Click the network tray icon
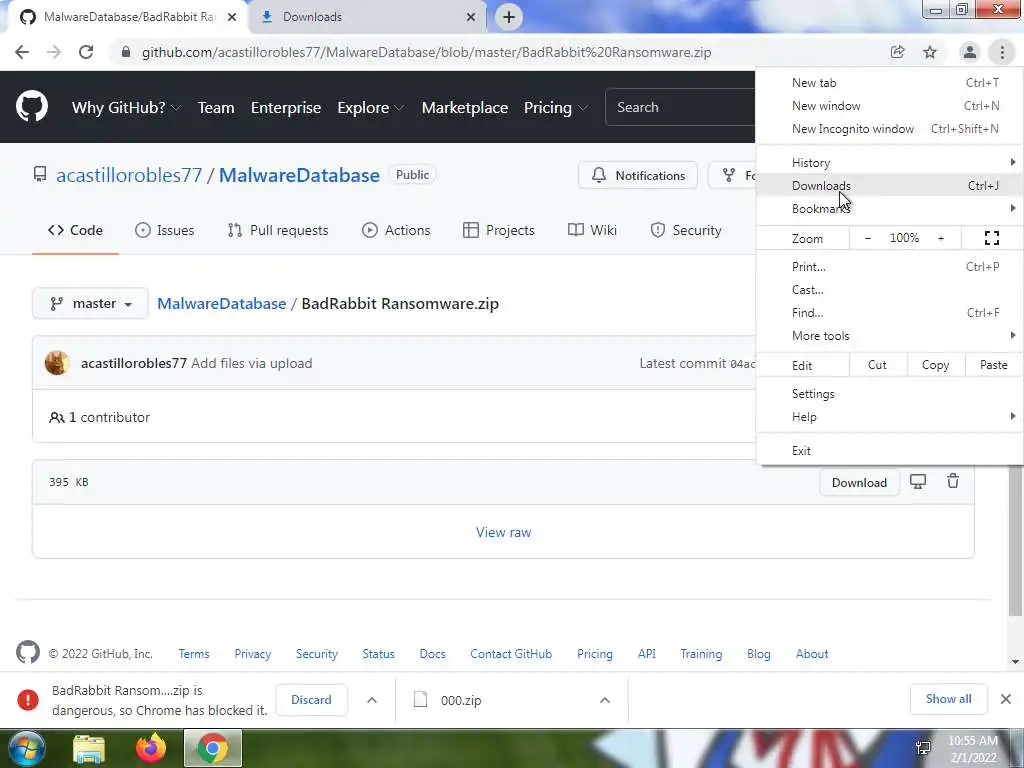Viewport: 1024px width, 768px height. (x=923, y=748)
